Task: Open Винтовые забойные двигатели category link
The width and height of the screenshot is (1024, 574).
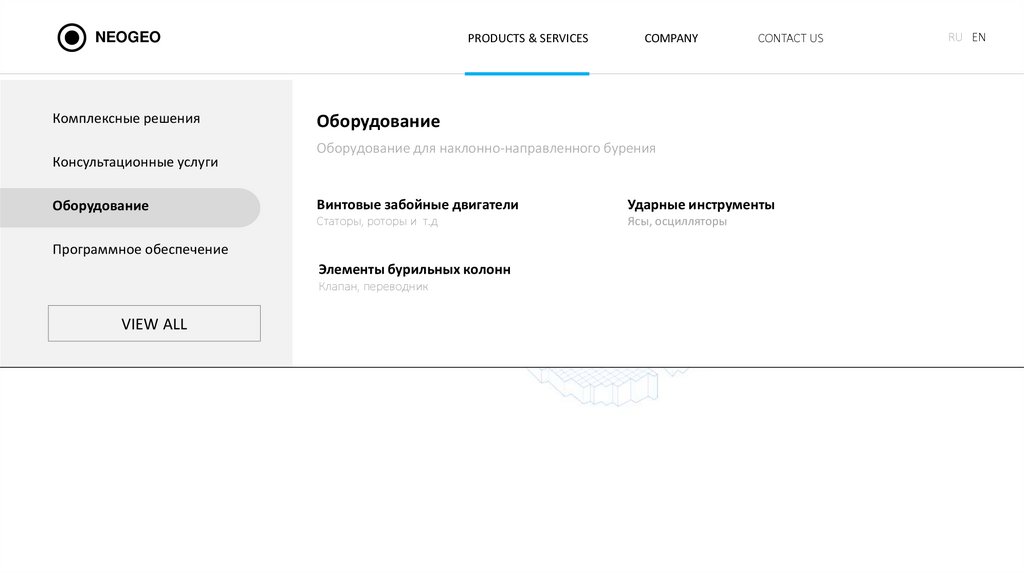Action: tap(417, 204)
